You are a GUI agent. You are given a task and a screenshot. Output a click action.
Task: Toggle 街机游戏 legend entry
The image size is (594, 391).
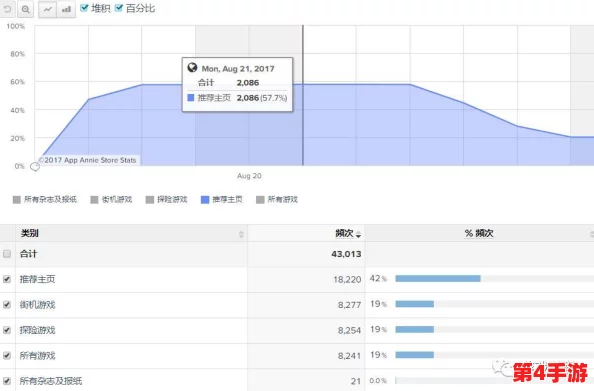click(x=111, y=200)
